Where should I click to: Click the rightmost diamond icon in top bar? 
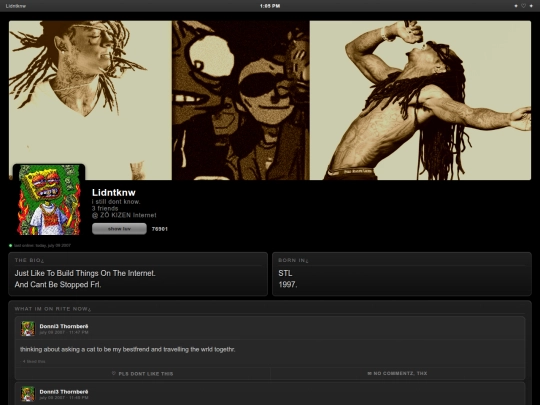point(531,6)
